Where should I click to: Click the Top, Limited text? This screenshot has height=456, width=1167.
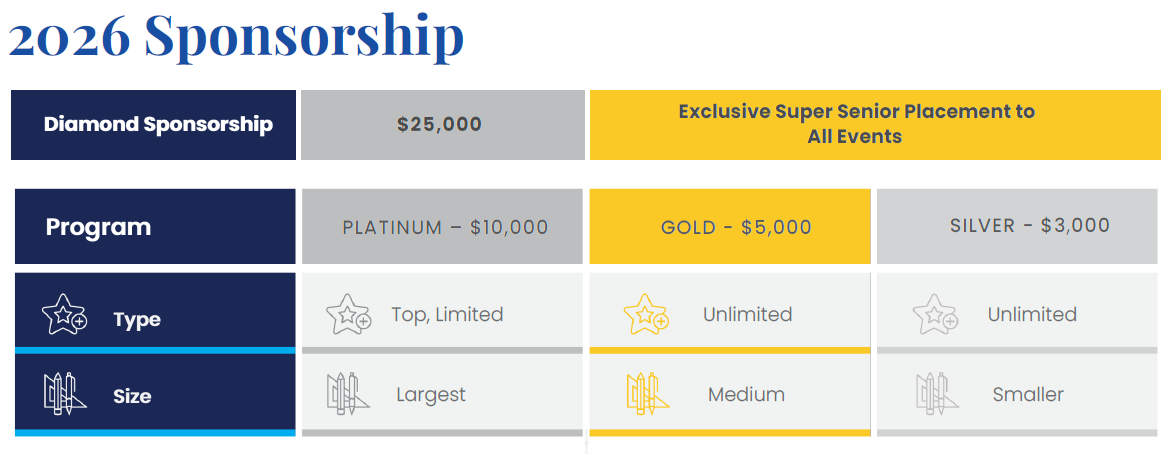click(x=447, y=314)
